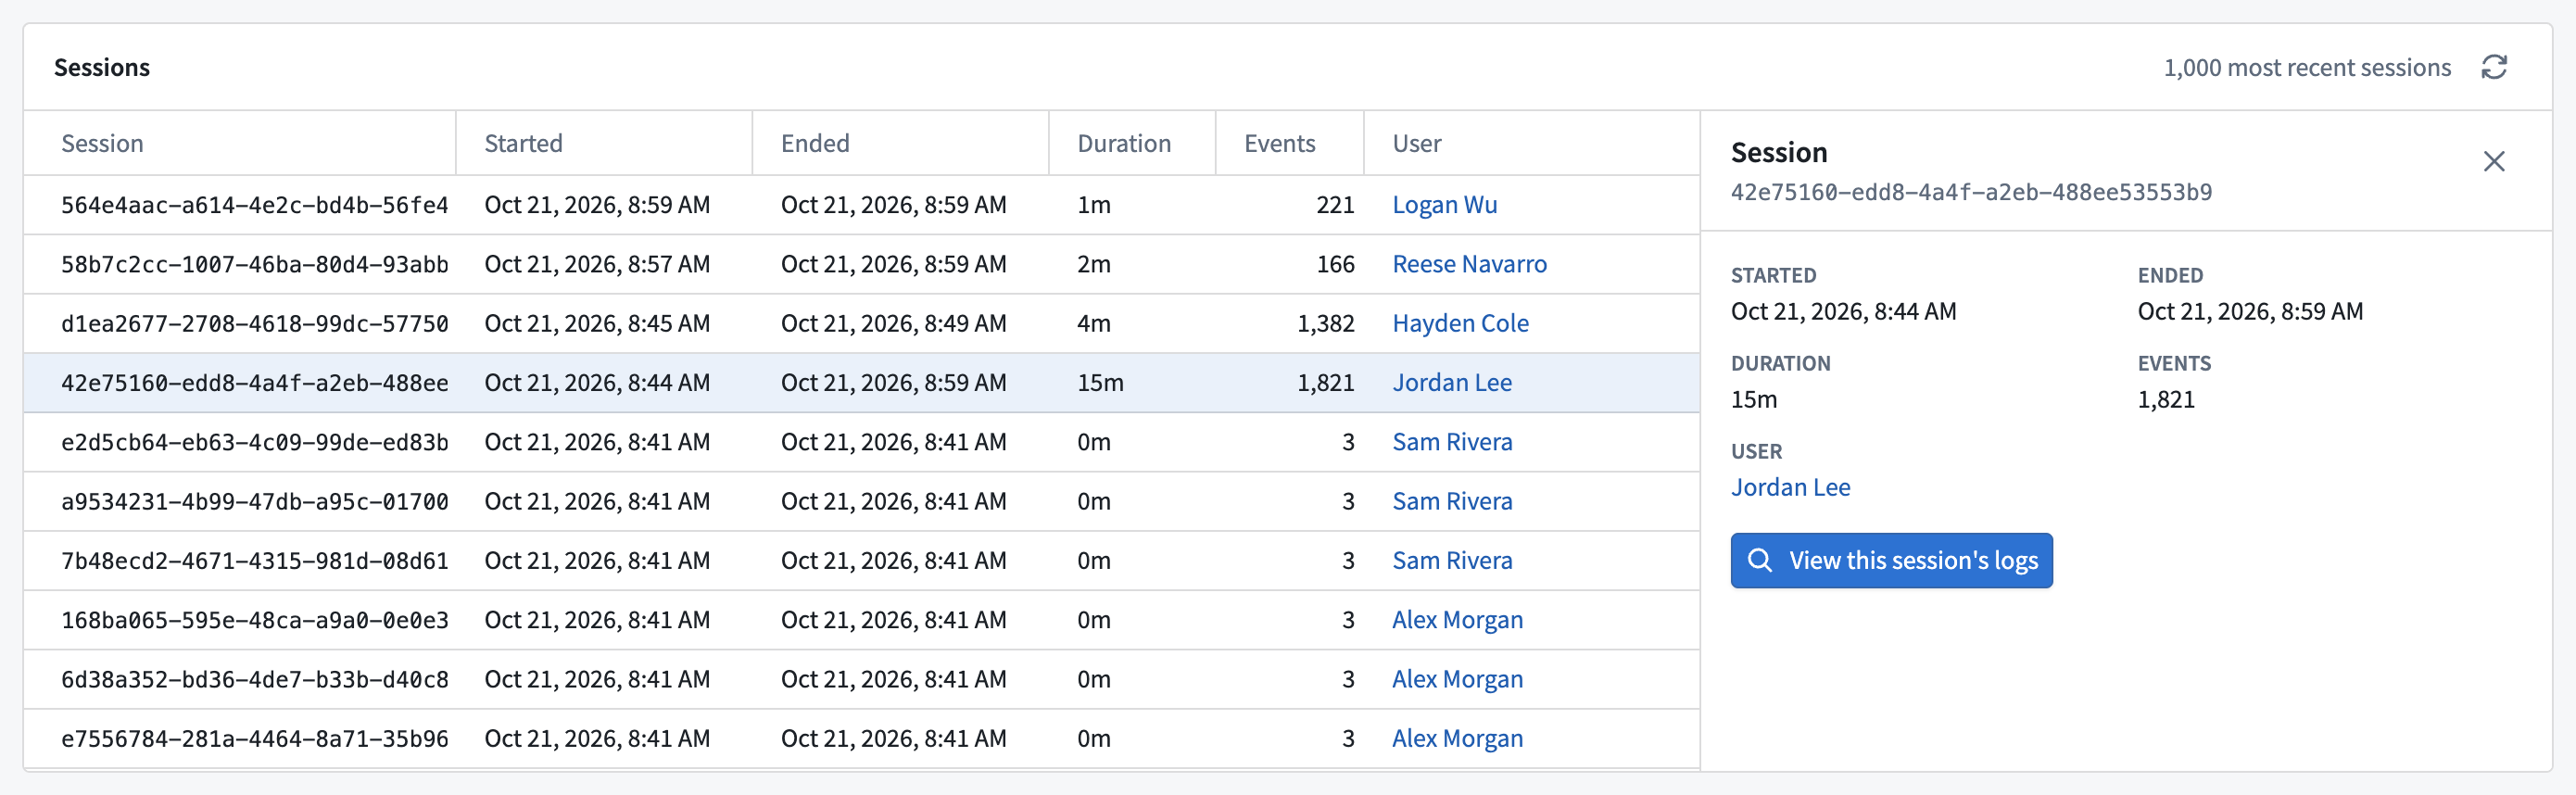Click the full session ID in detail panel
The width and height of the screenshot is (2576, 795).
pos(1971,192)
